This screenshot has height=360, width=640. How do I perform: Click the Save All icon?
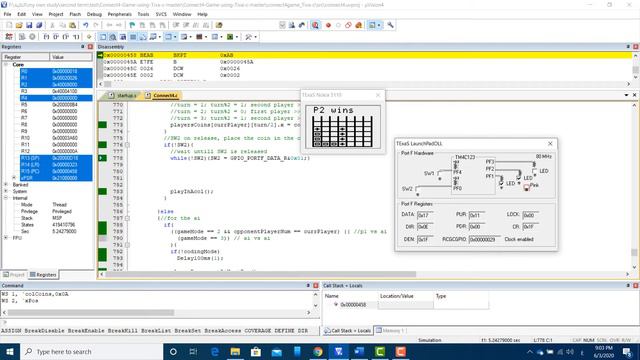(x=39, y=25)
